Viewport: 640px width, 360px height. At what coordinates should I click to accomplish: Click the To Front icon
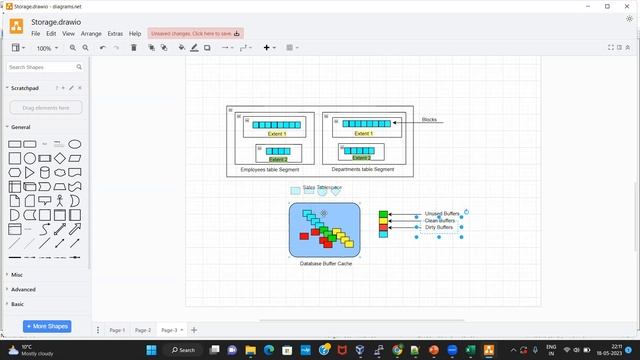coord(151,48)
